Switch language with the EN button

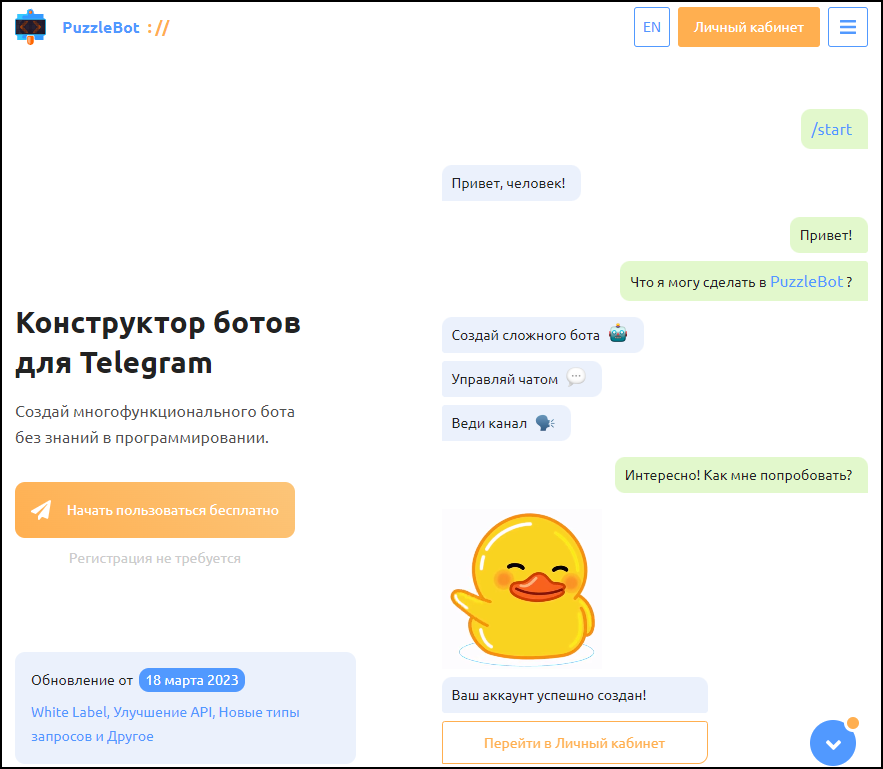(x=652, y=27)
